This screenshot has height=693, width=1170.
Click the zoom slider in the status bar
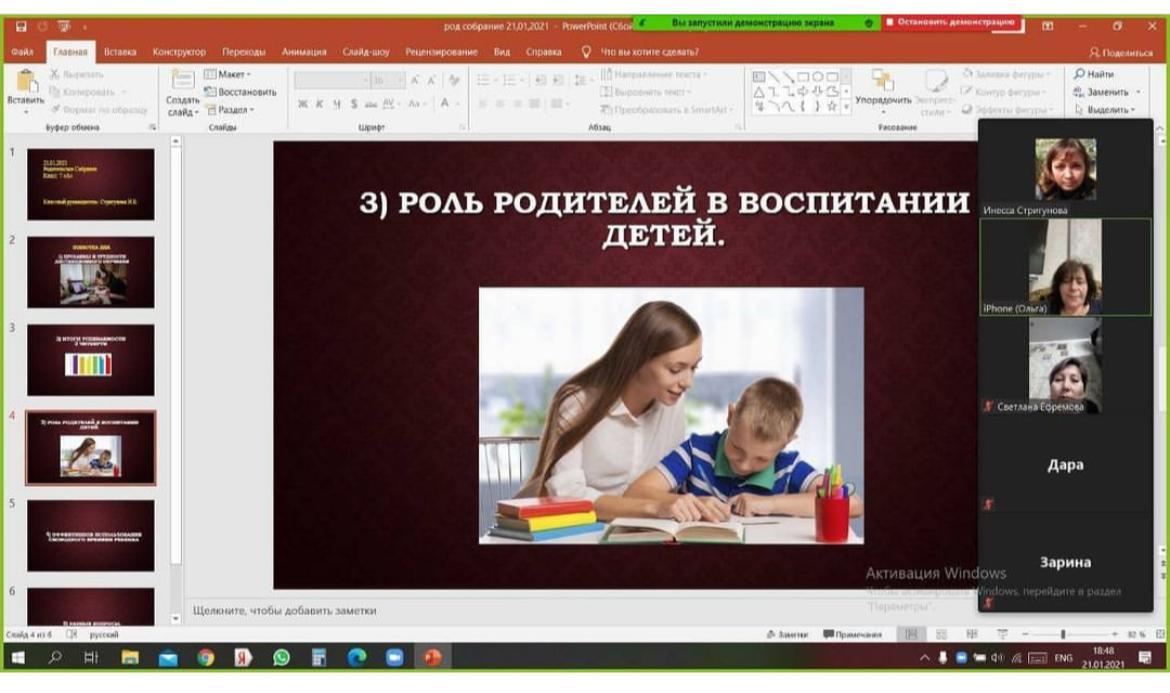click(x=1063, y=634)
